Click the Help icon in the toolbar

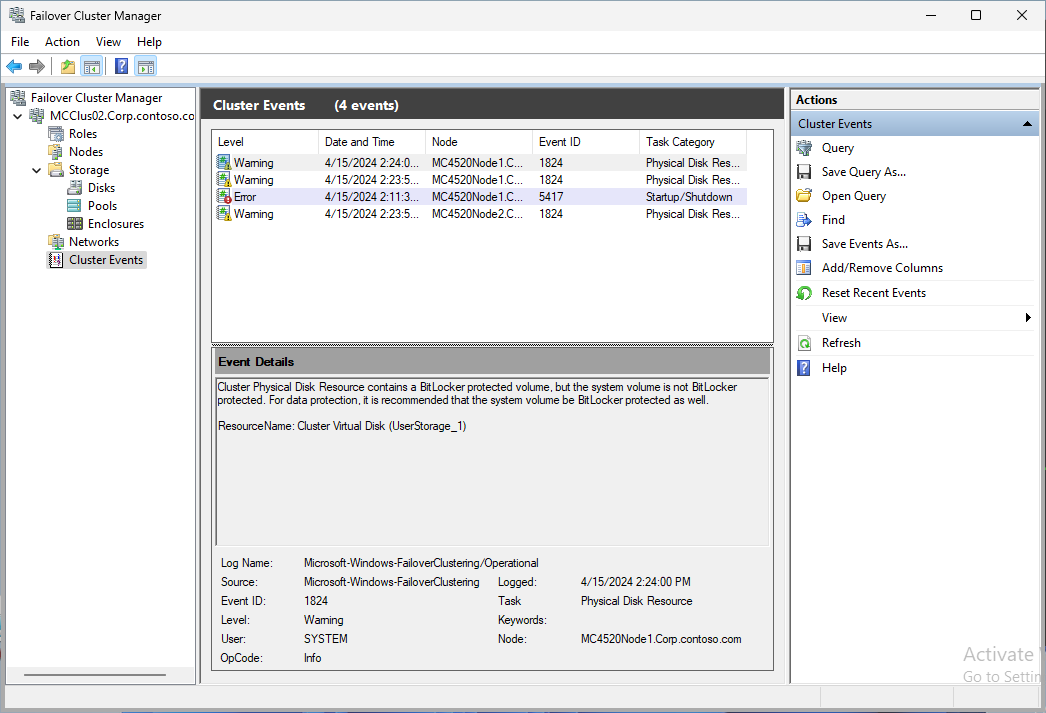click(x=121, y=66)
